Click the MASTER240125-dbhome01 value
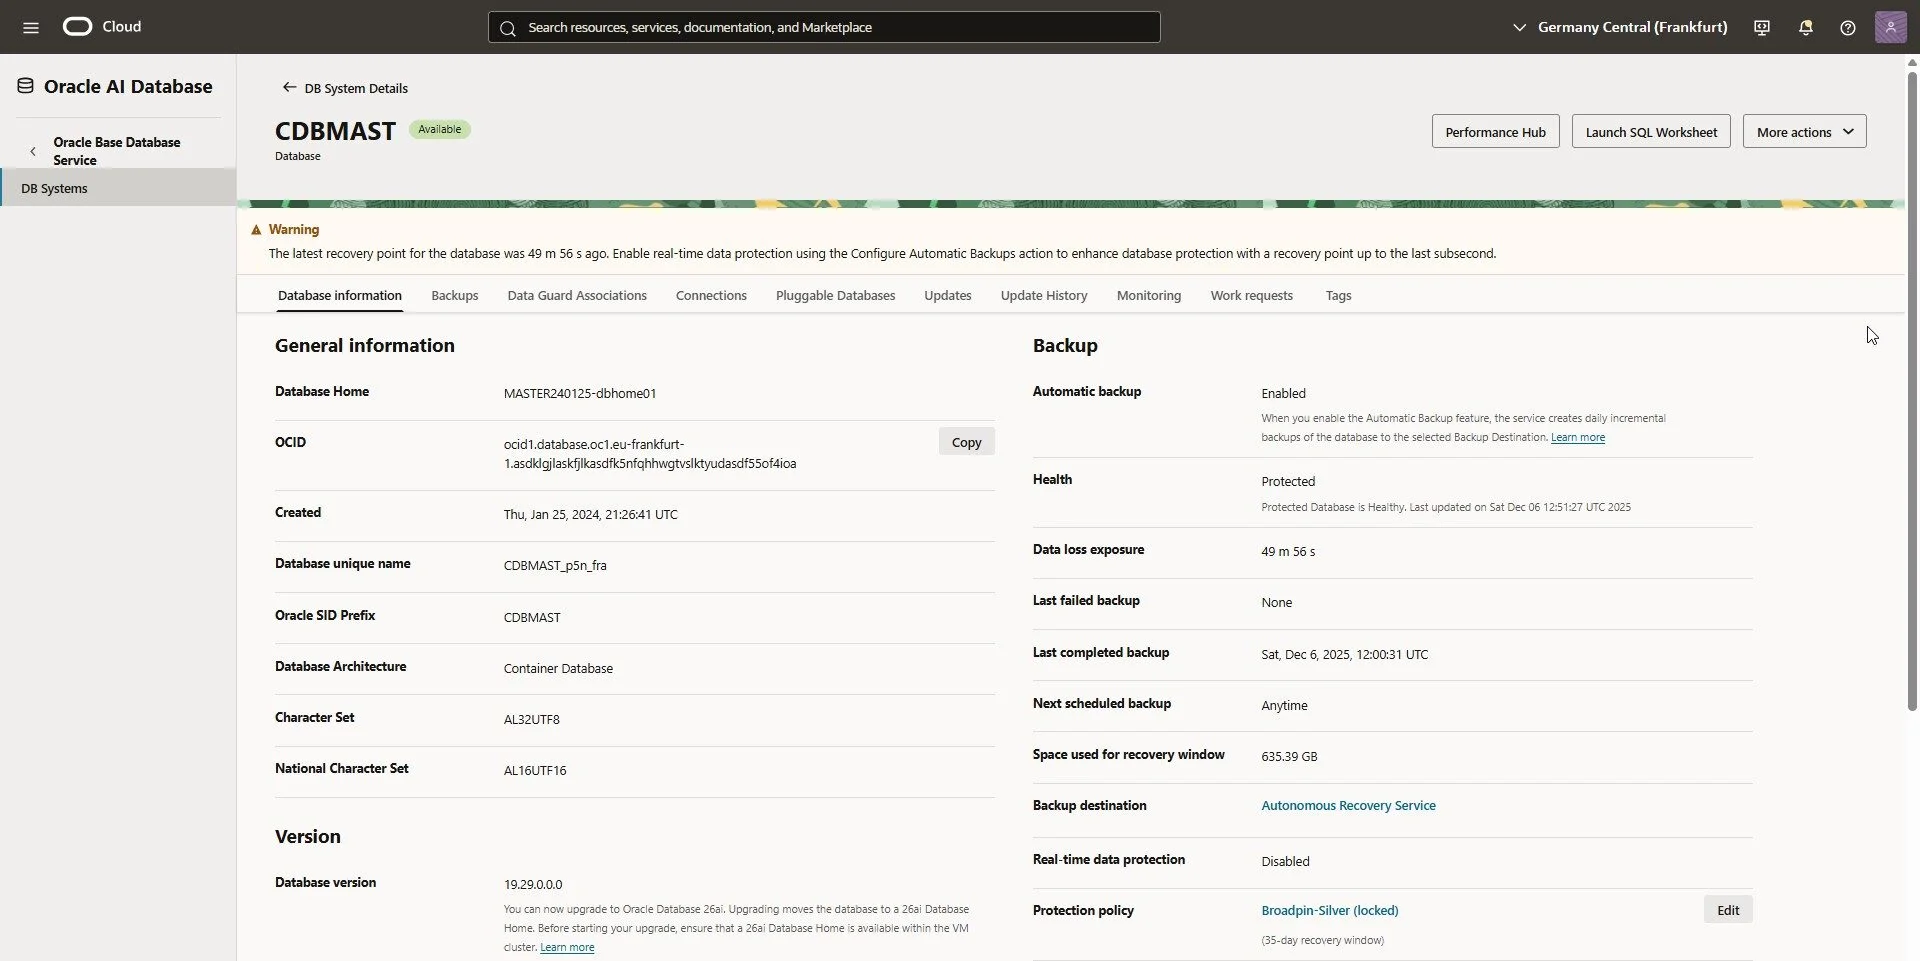The image size is (1920, 961). click(x=580, y=393)
